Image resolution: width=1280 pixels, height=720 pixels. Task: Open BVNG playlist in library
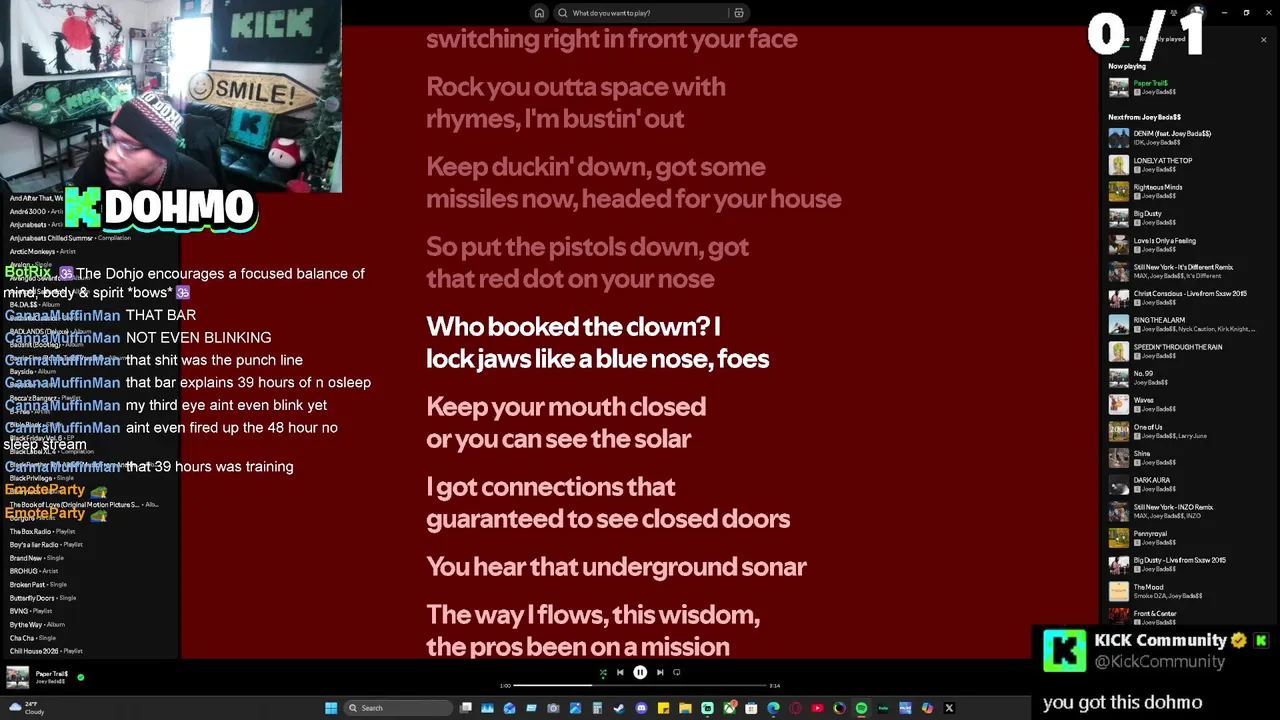[x=31, y=611]
